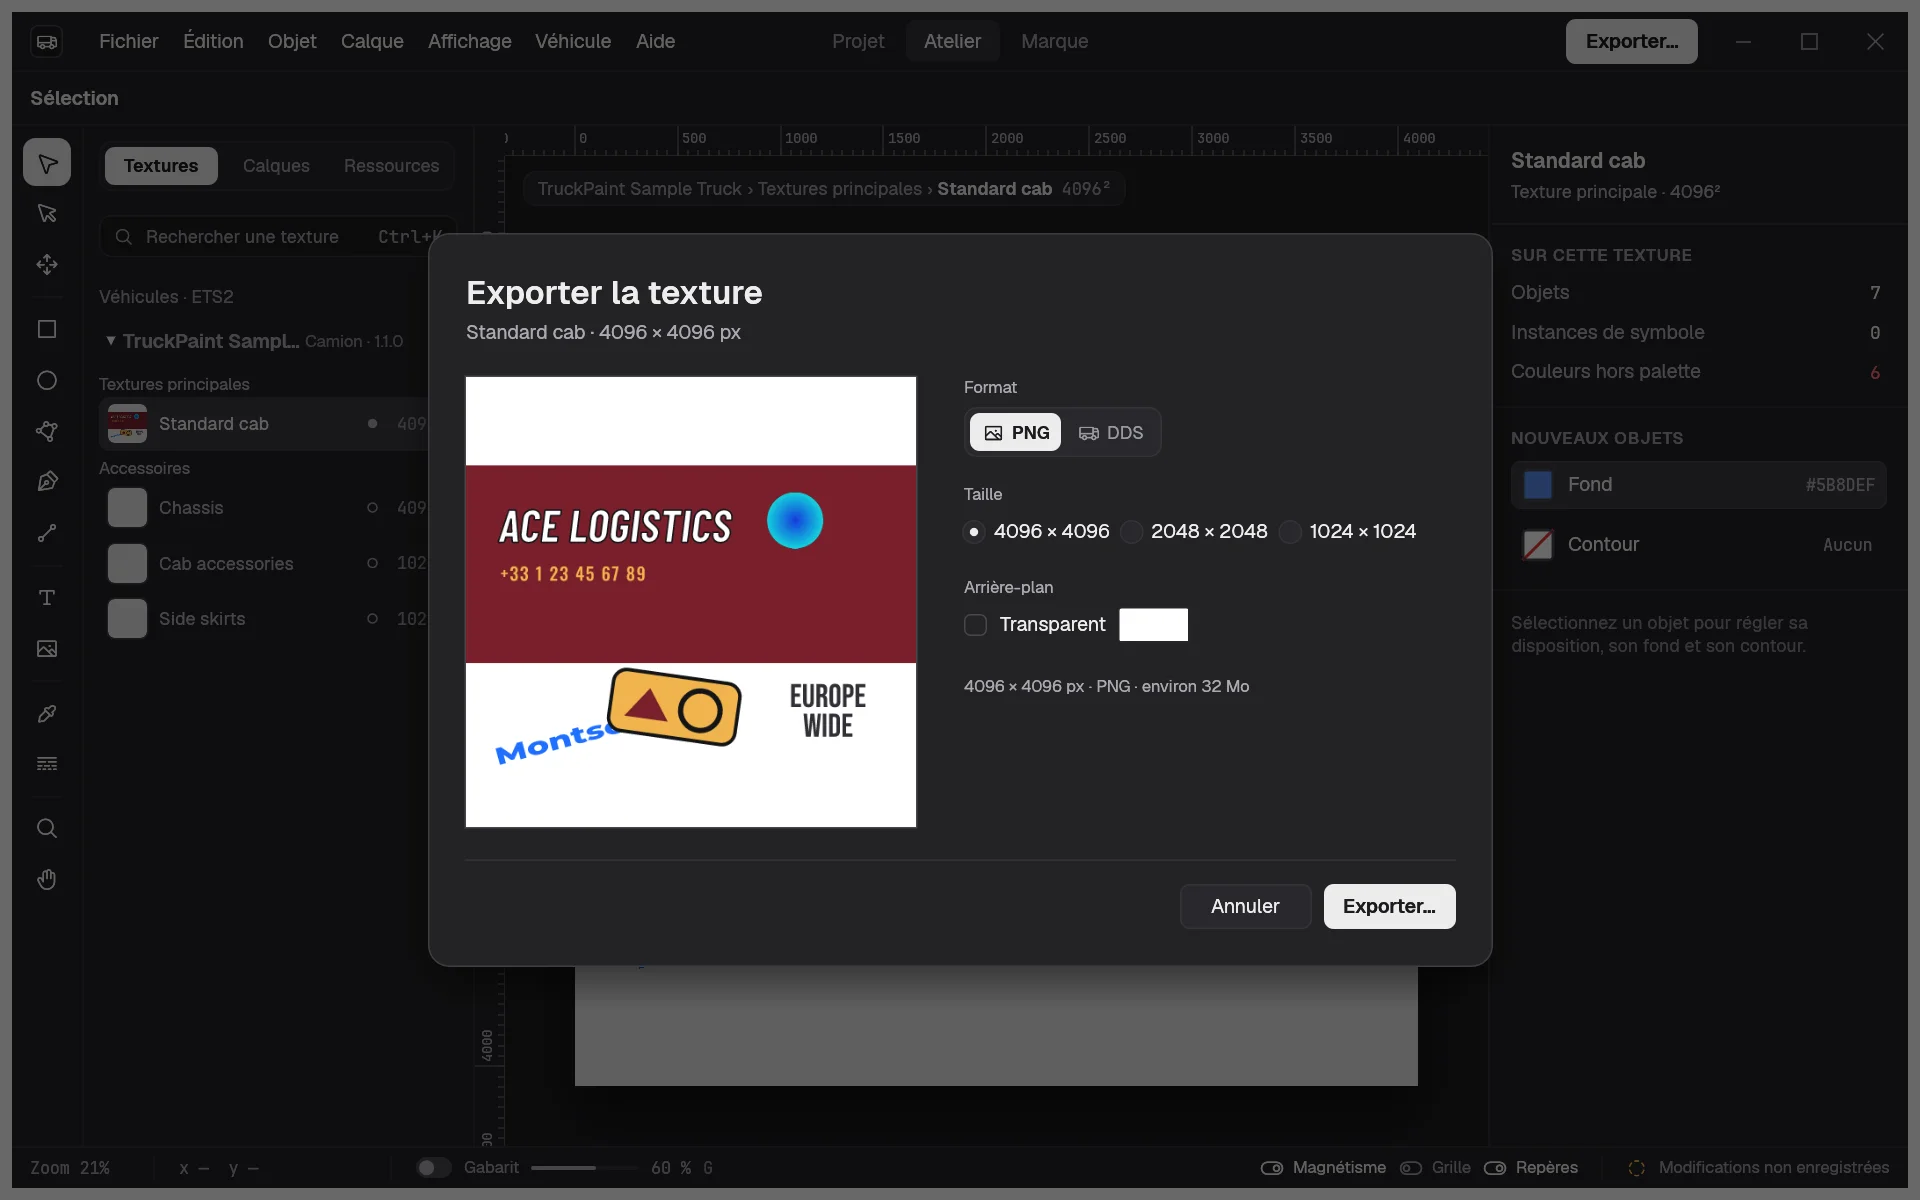Choose the direct selection tool icon
This screenshot has width=1920, height=1200.
pyautogui.click(x=47, y=213)
